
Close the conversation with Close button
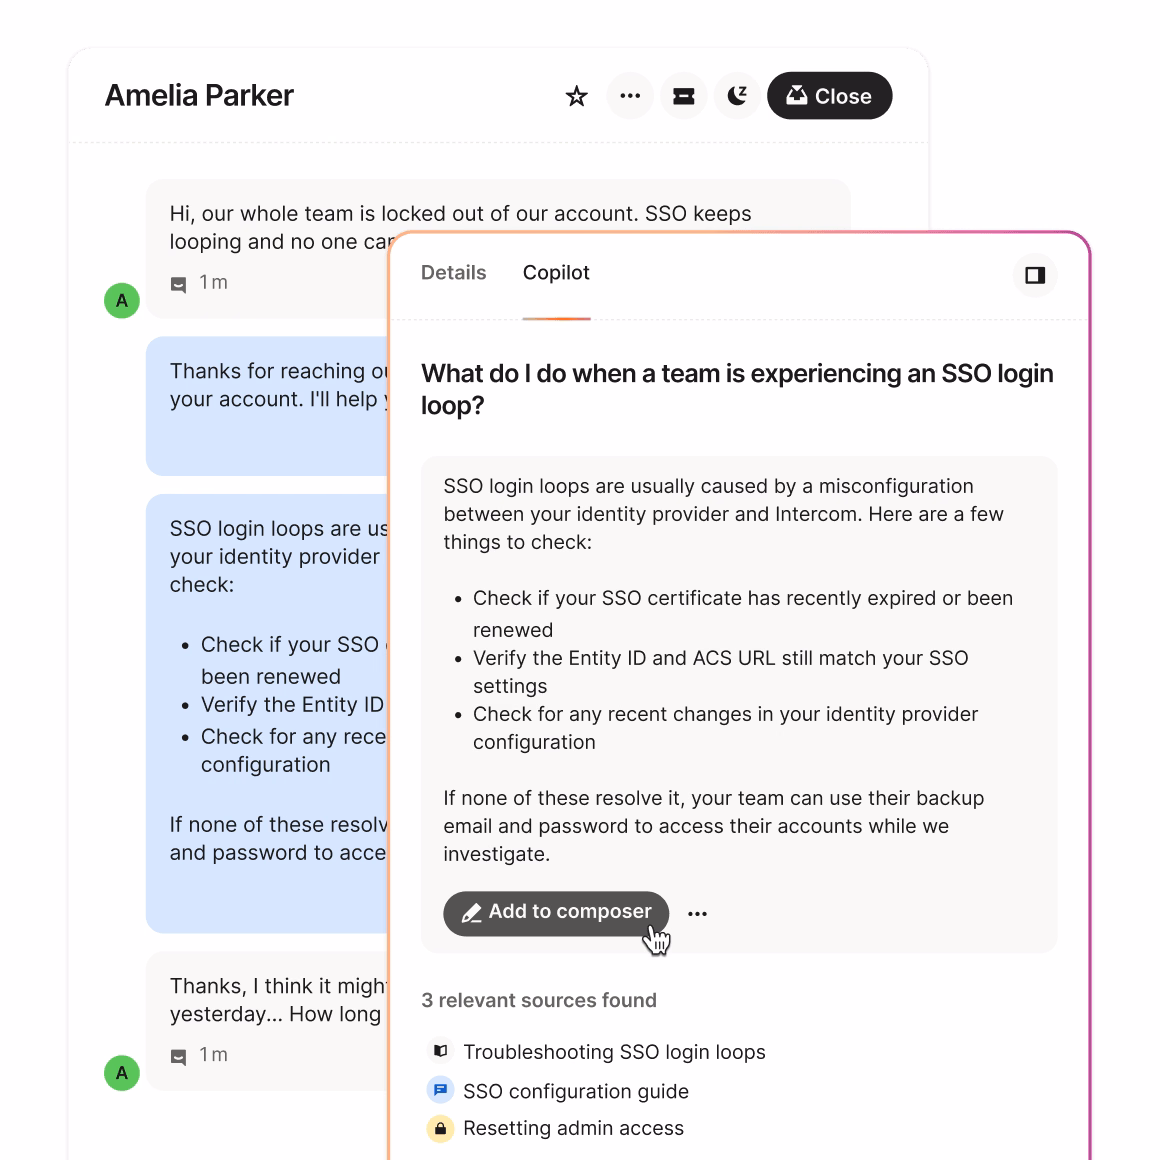pos(829,96)
